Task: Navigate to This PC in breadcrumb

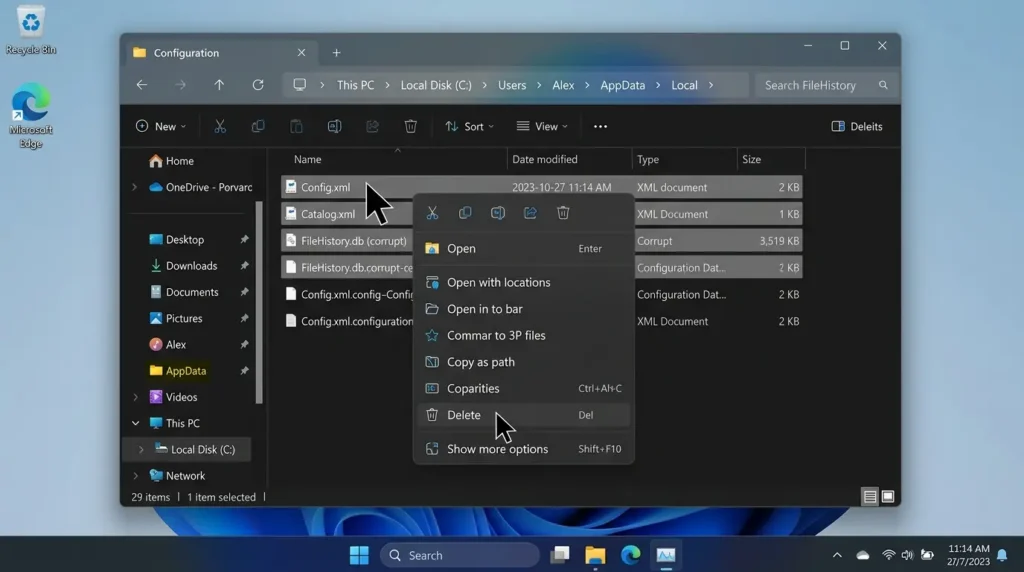Action: point(355,85)
